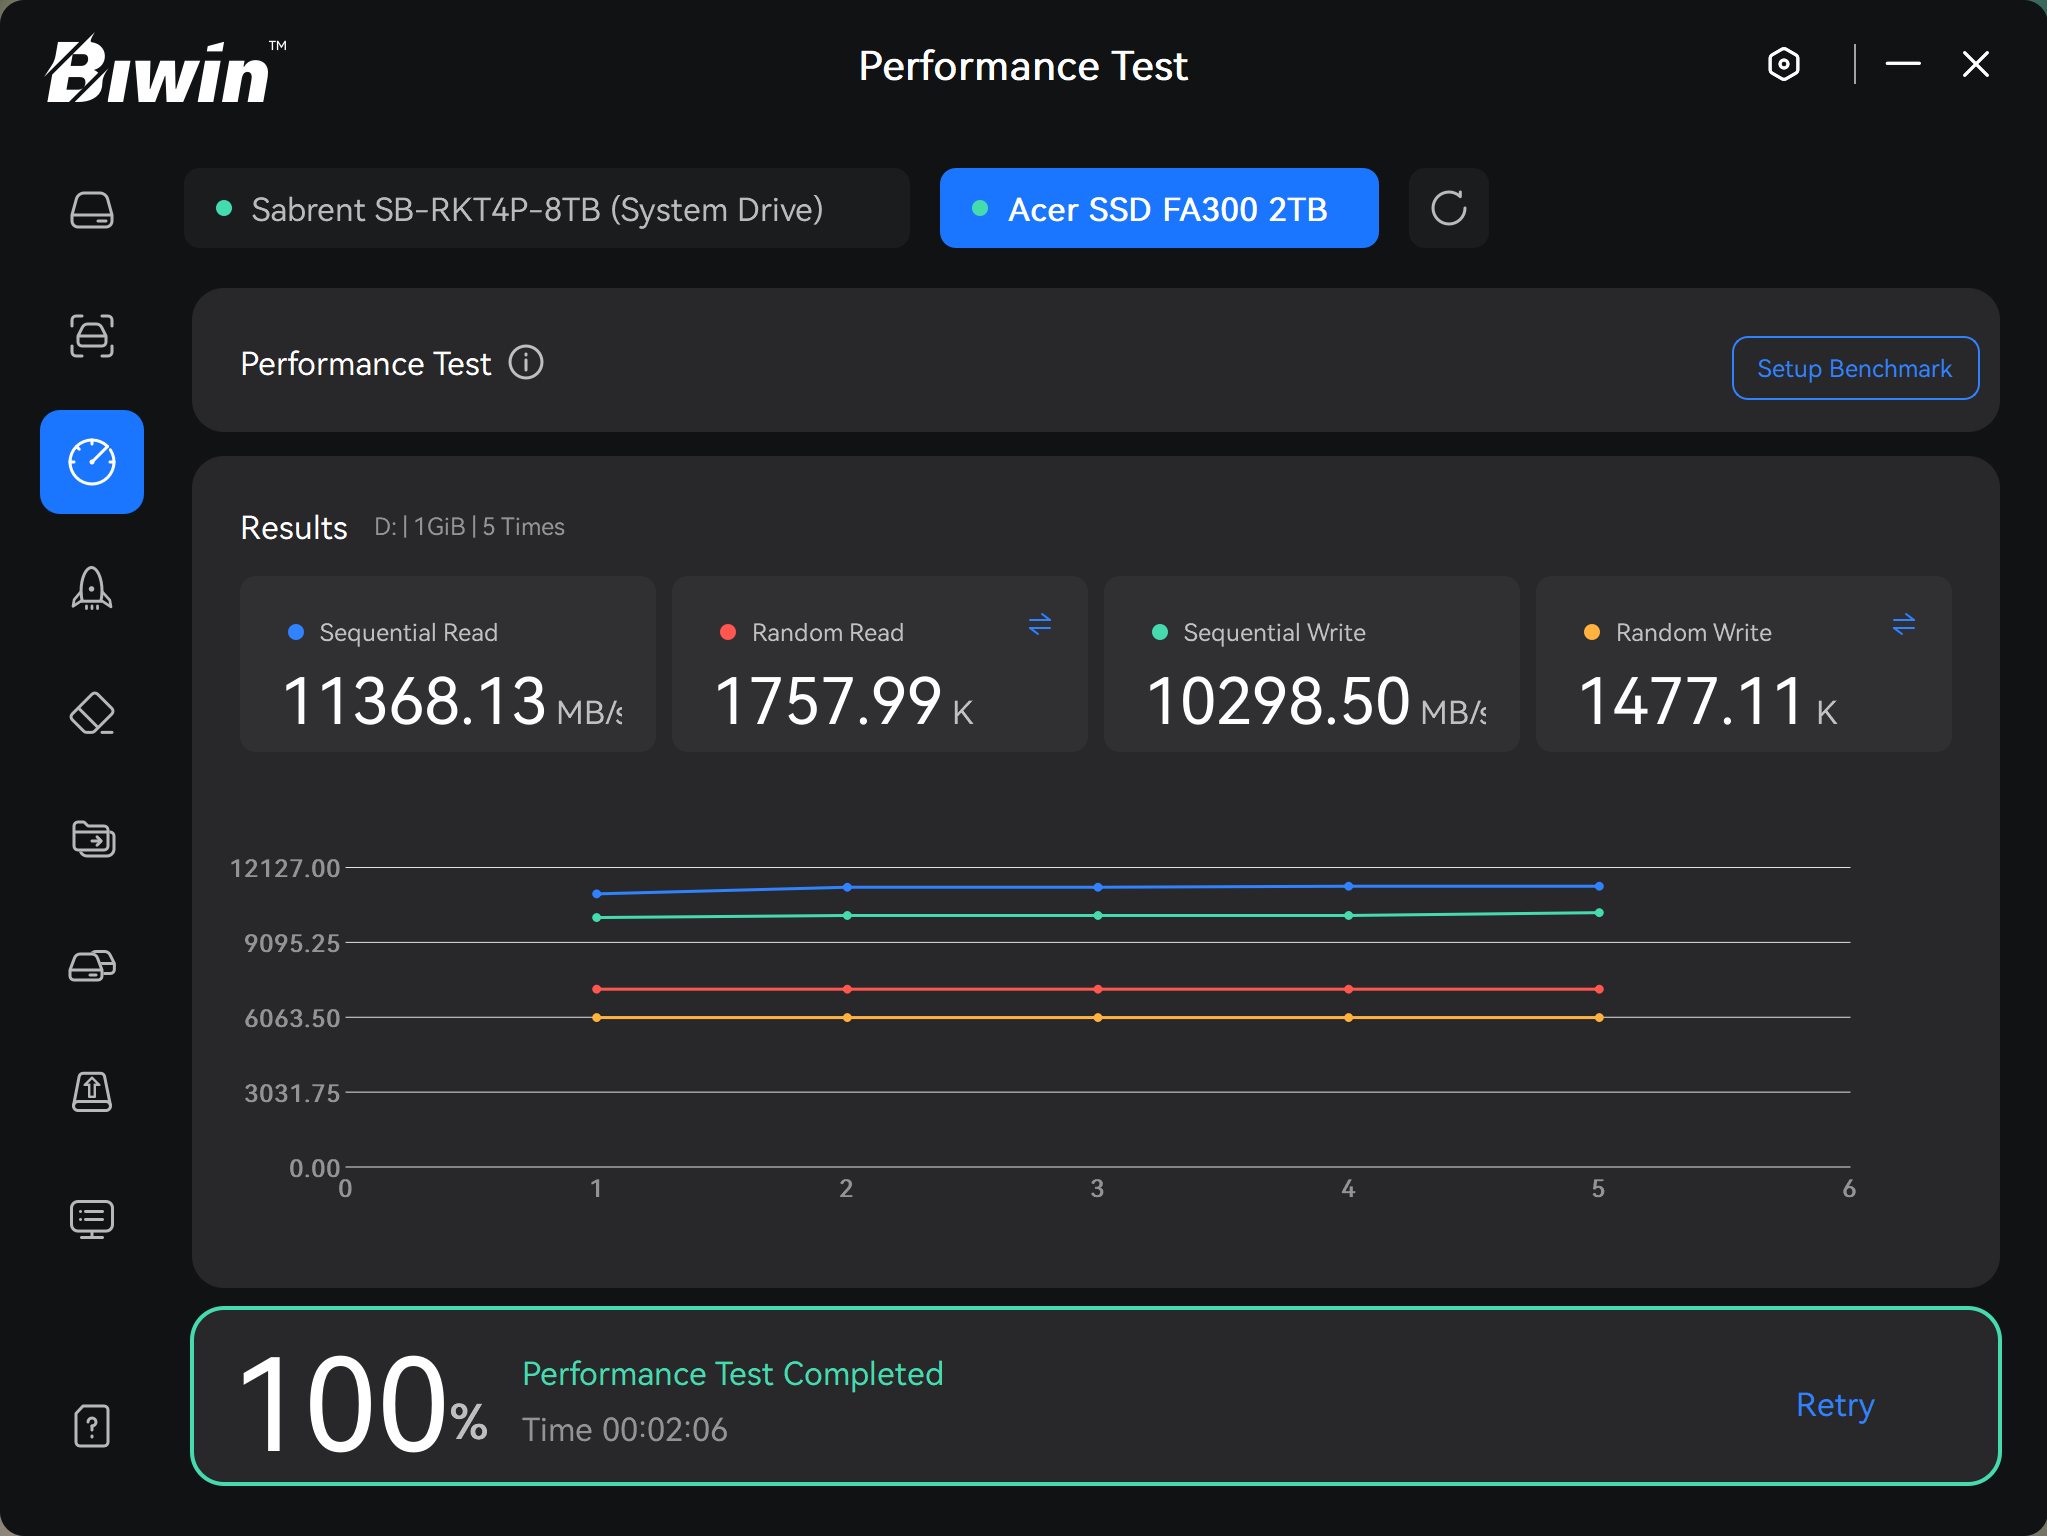This screenshot has width=2047, height=1536.
Task: Open the help question mark icon
Action: pyautogui.click(x=92, y=1426)
